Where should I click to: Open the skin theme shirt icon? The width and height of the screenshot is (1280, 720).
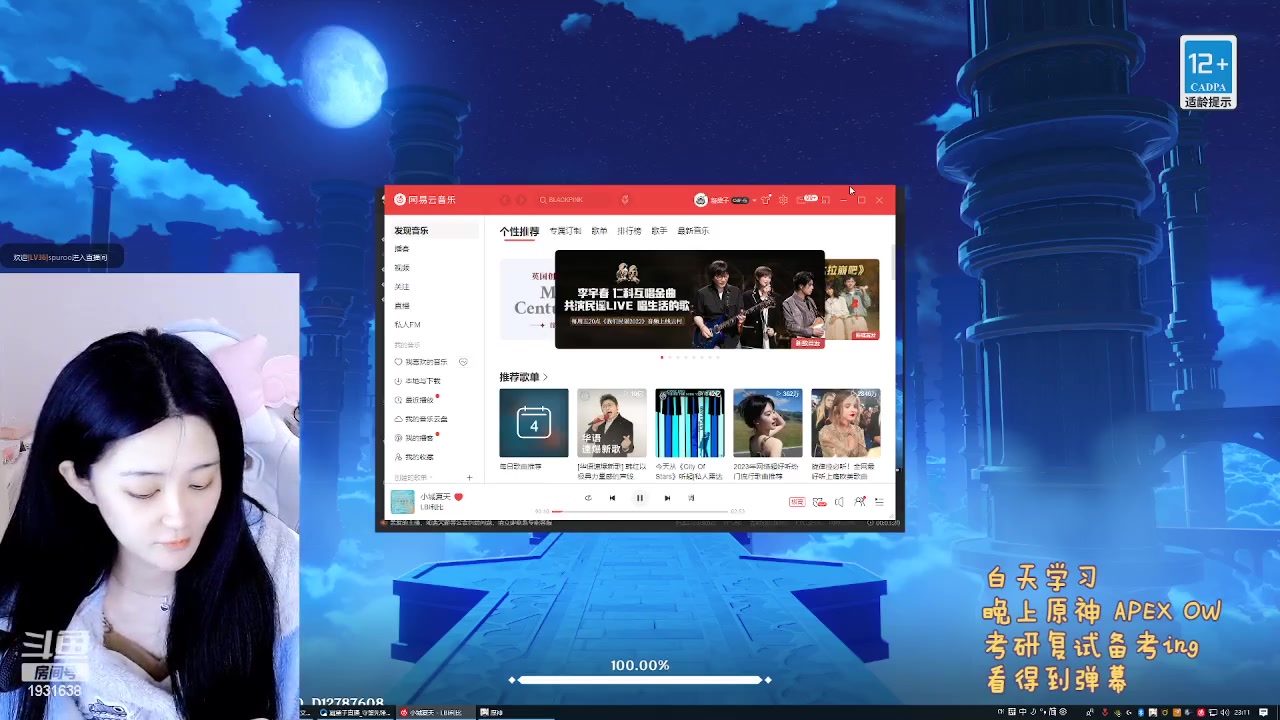(x=766, y=200)
